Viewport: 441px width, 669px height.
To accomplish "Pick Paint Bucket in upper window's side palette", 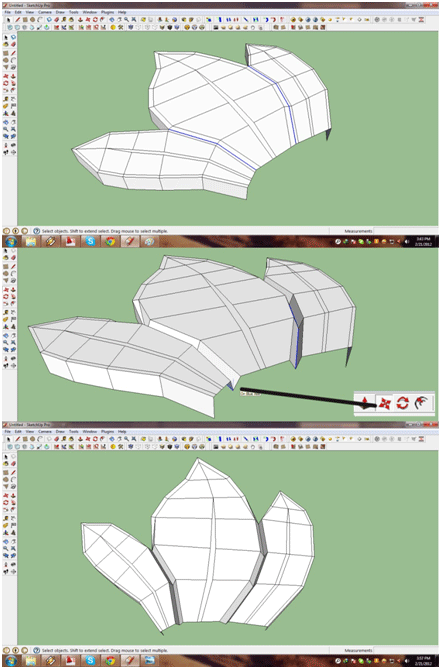I will (x=6, y=44).
